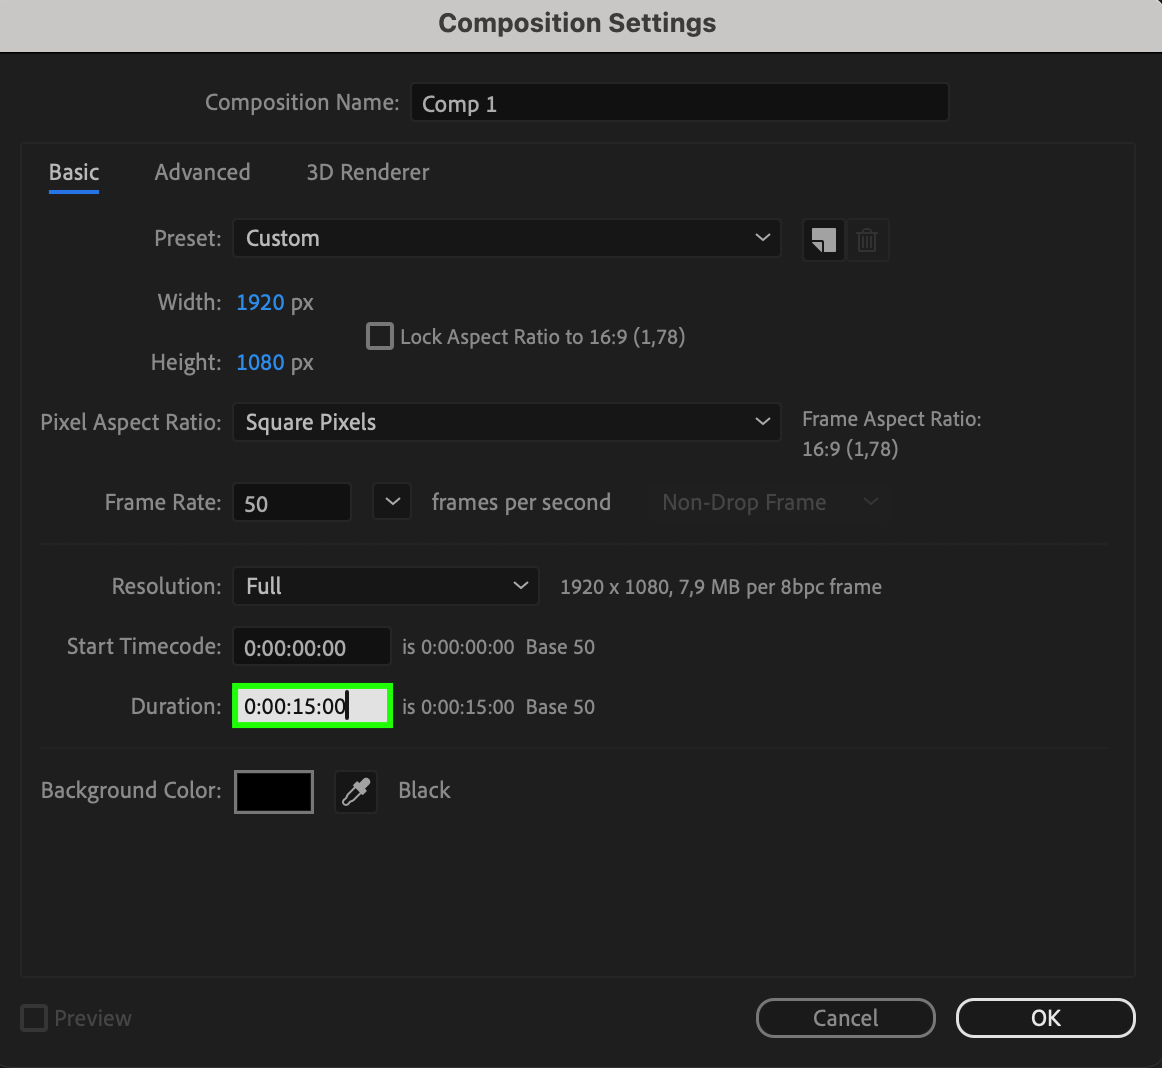The image size is (1162, 1068).
Task: Open frame rate presets arrow
Action: (x=392, y=502)
